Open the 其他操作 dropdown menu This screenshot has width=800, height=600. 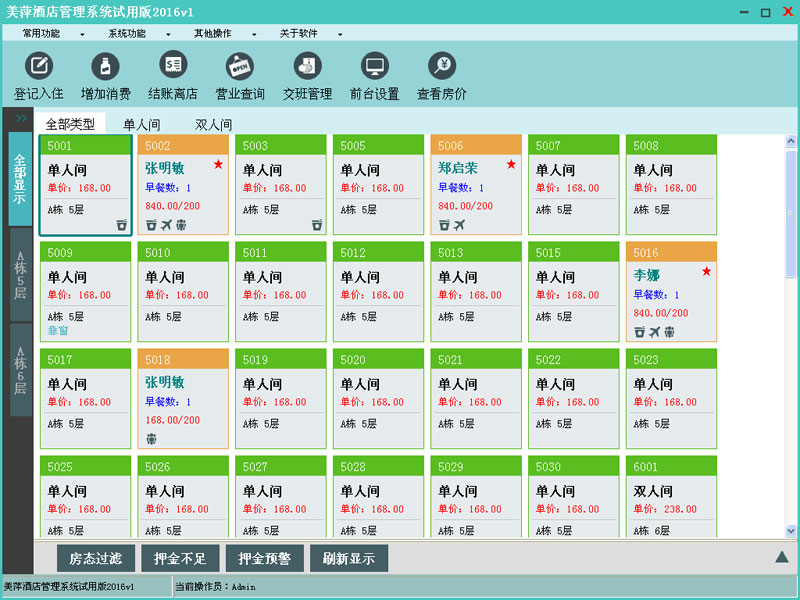tap(225, 34)
